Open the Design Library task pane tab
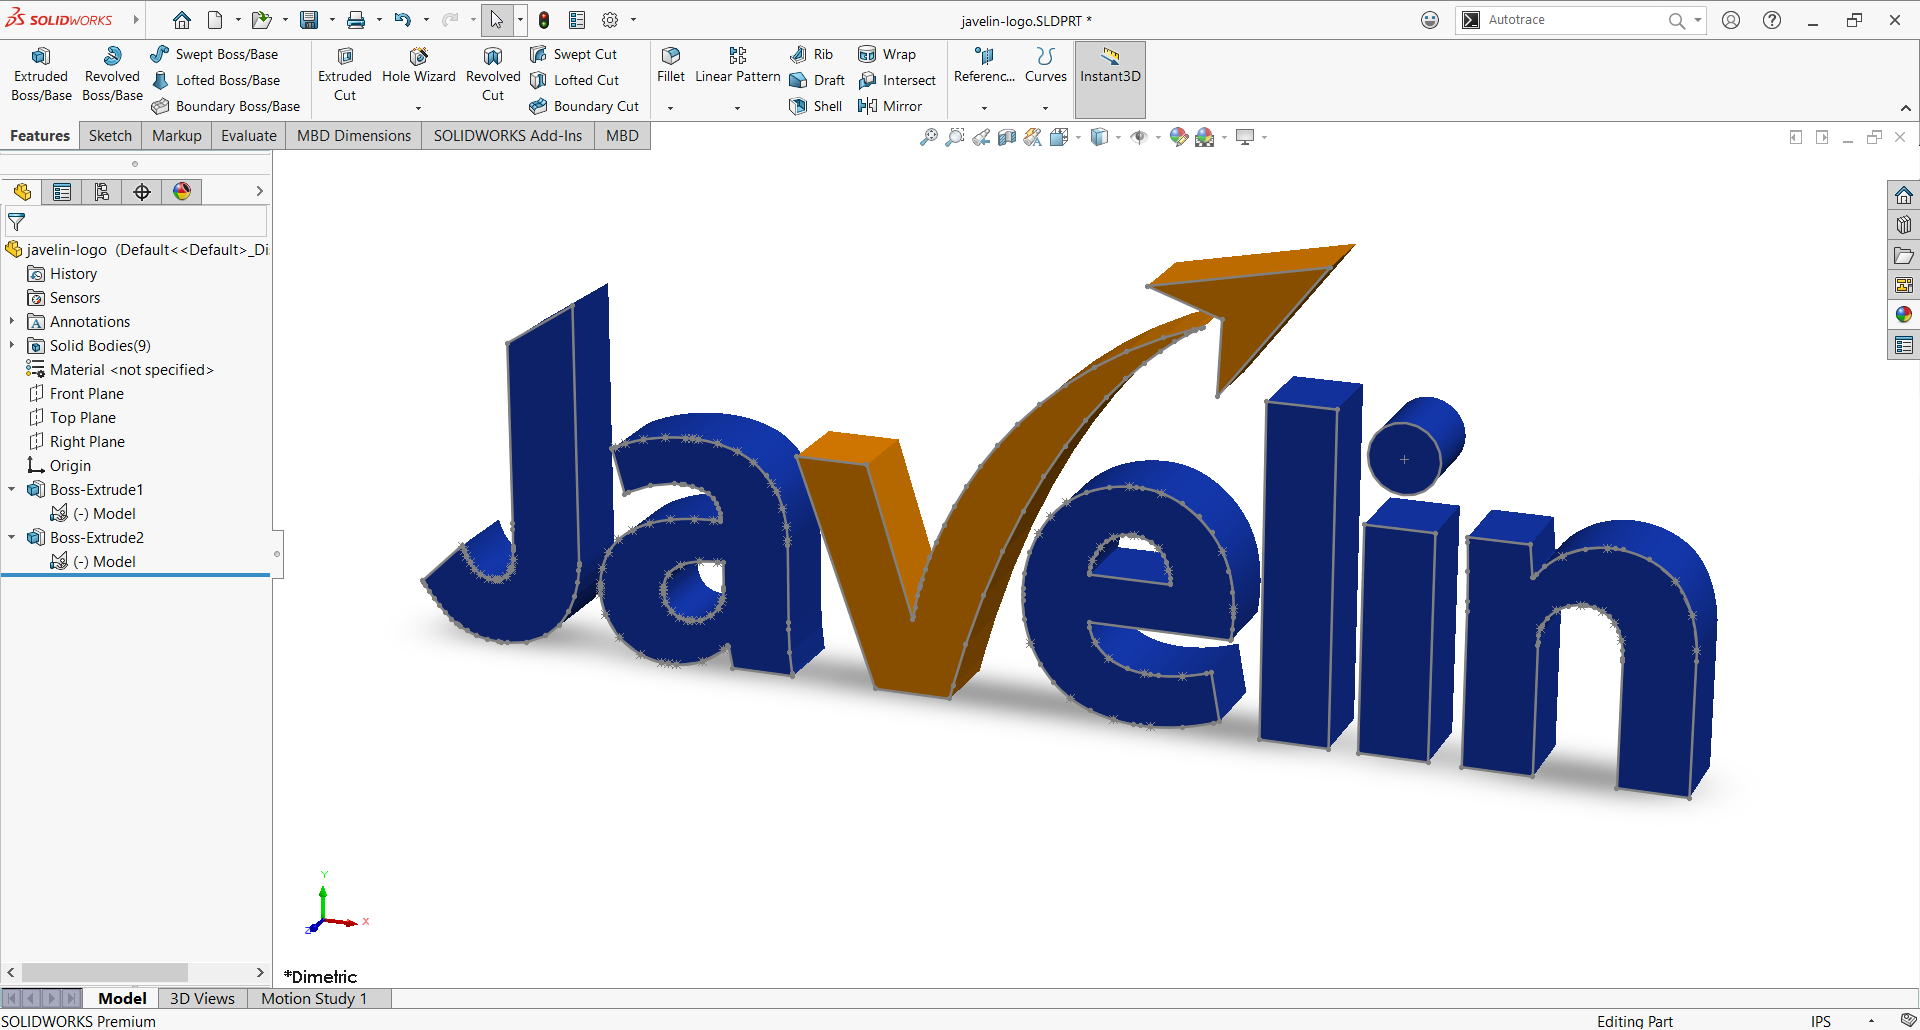The height and width of the screenshot is (1030, 1920). 1904,225
